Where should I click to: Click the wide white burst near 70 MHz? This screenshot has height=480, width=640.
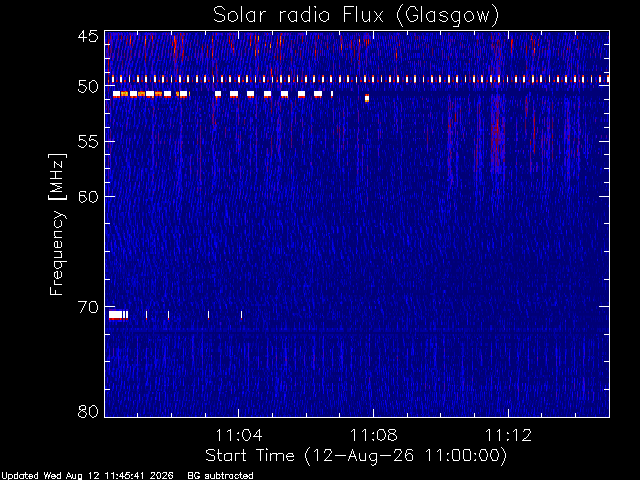point(116,315)
